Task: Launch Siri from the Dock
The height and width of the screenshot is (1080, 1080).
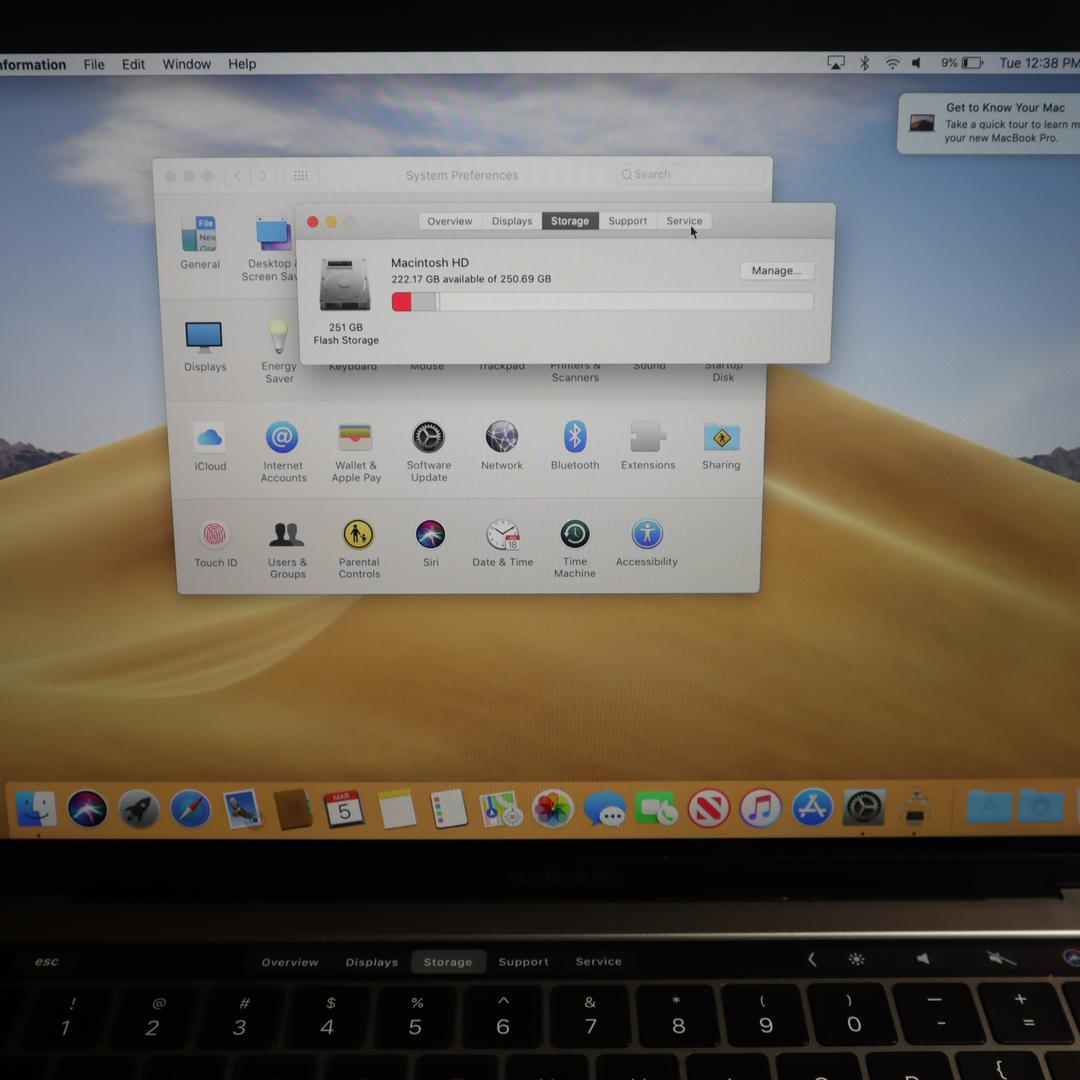Action: [87, 809]
